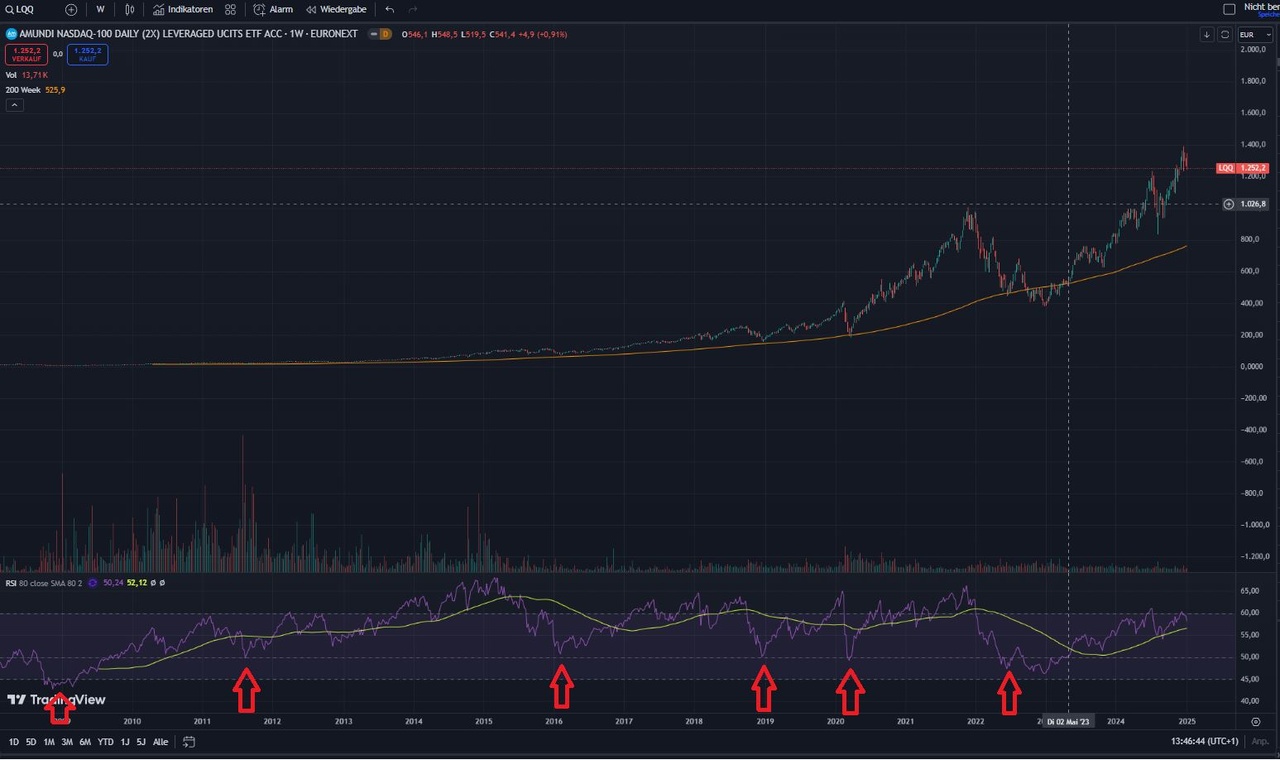Click the Amundi logo next to symbol title

11,34
